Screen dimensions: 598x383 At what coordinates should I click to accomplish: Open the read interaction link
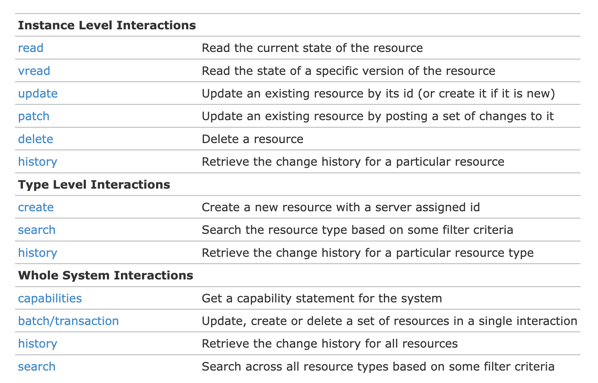pos(31,48)
